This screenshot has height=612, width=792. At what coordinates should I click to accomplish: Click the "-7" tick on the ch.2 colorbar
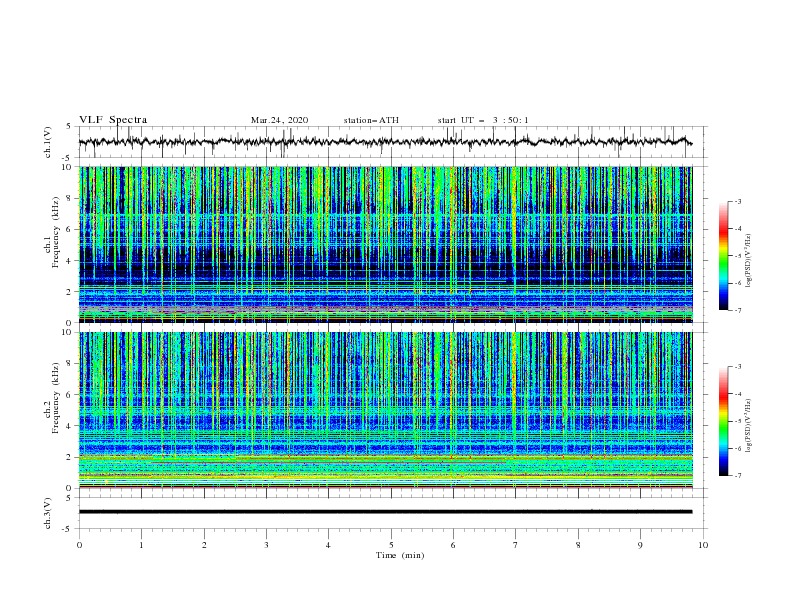coord(737,476)
